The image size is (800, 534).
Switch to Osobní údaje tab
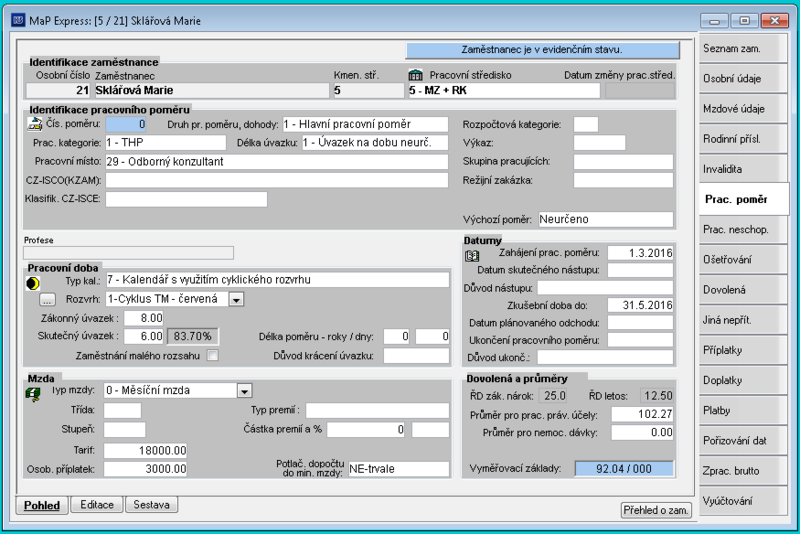(743, 79)
